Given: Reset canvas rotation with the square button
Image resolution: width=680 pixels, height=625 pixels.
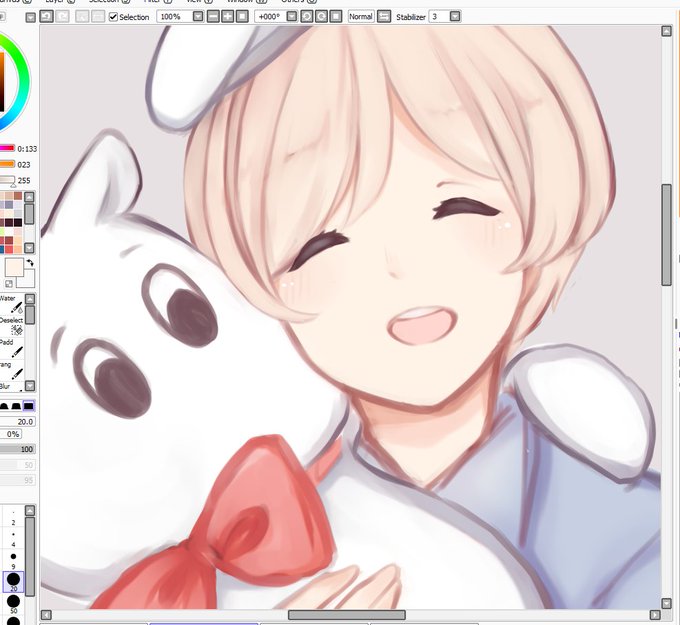Looking at the screenshot, I should pyautogui.click(x=336, y=16).
